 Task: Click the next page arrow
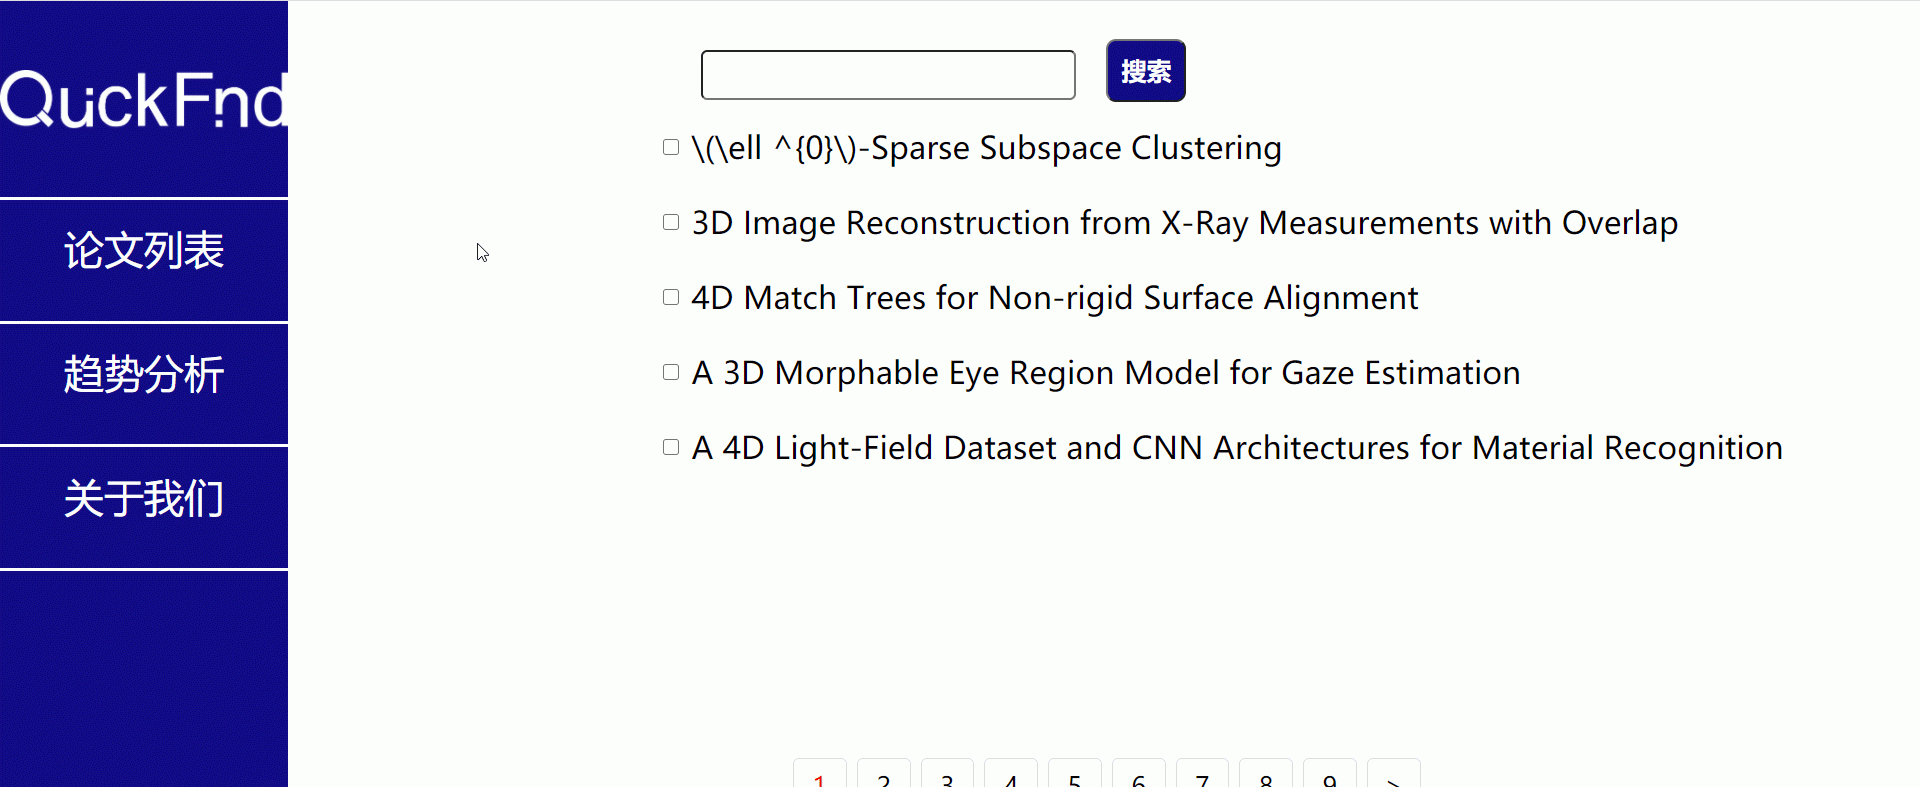tap(1394, 774)
